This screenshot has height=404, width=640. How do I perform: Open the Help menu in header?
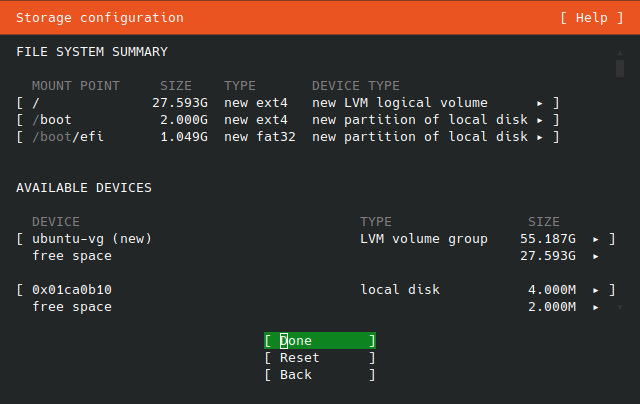(591, 18)
